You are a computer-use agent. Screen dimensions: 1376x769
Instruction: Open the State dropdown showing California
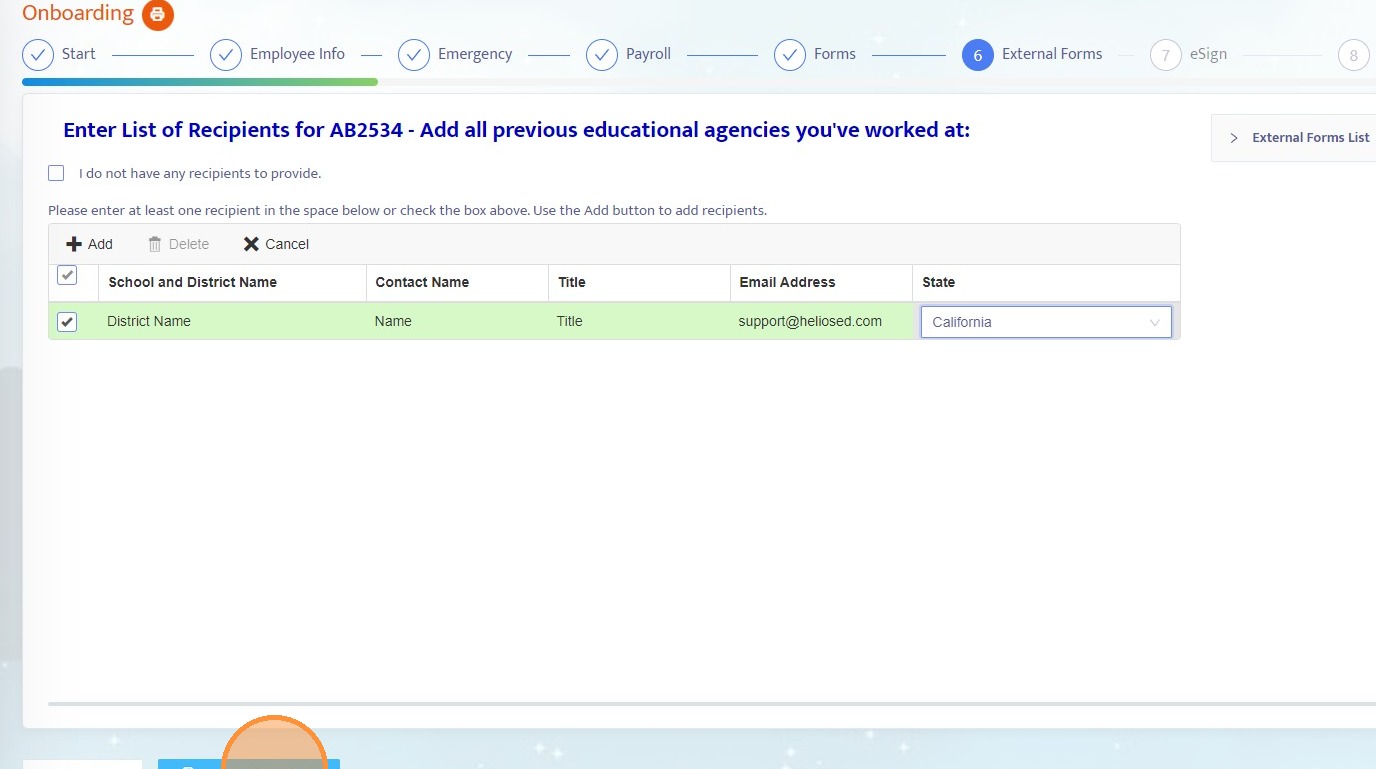(1046, 322)
